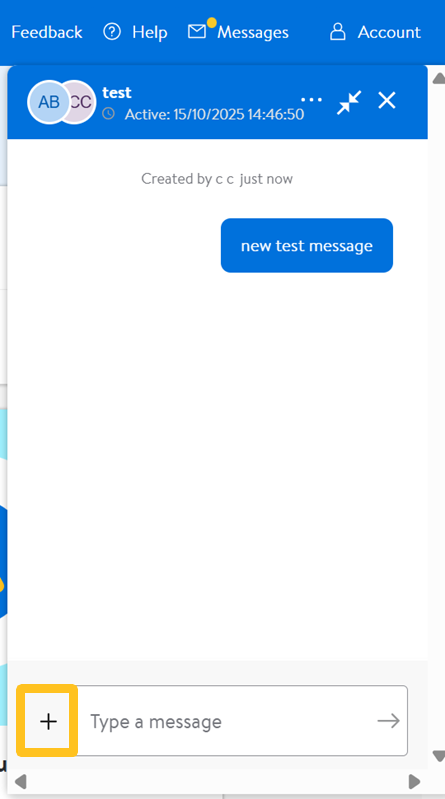This screenshot has height=799, width=445.
Task: Click the new test message bubble
Action: pos(307,246)
